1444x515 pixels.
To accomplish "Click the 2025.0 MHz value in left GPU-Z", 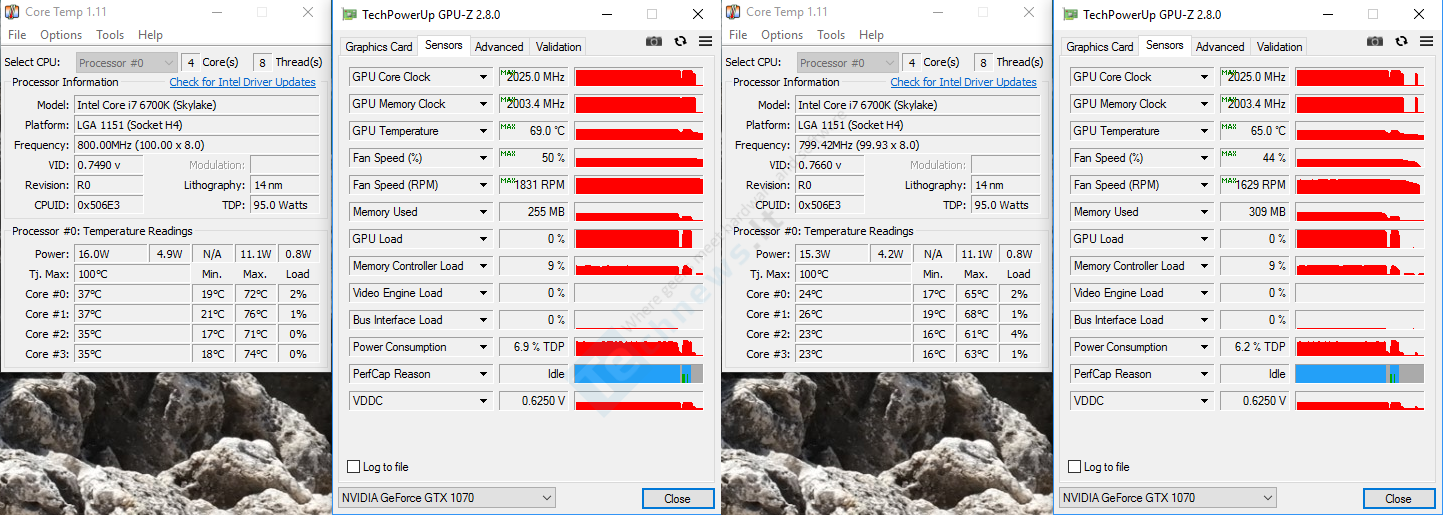I will 534,77.
